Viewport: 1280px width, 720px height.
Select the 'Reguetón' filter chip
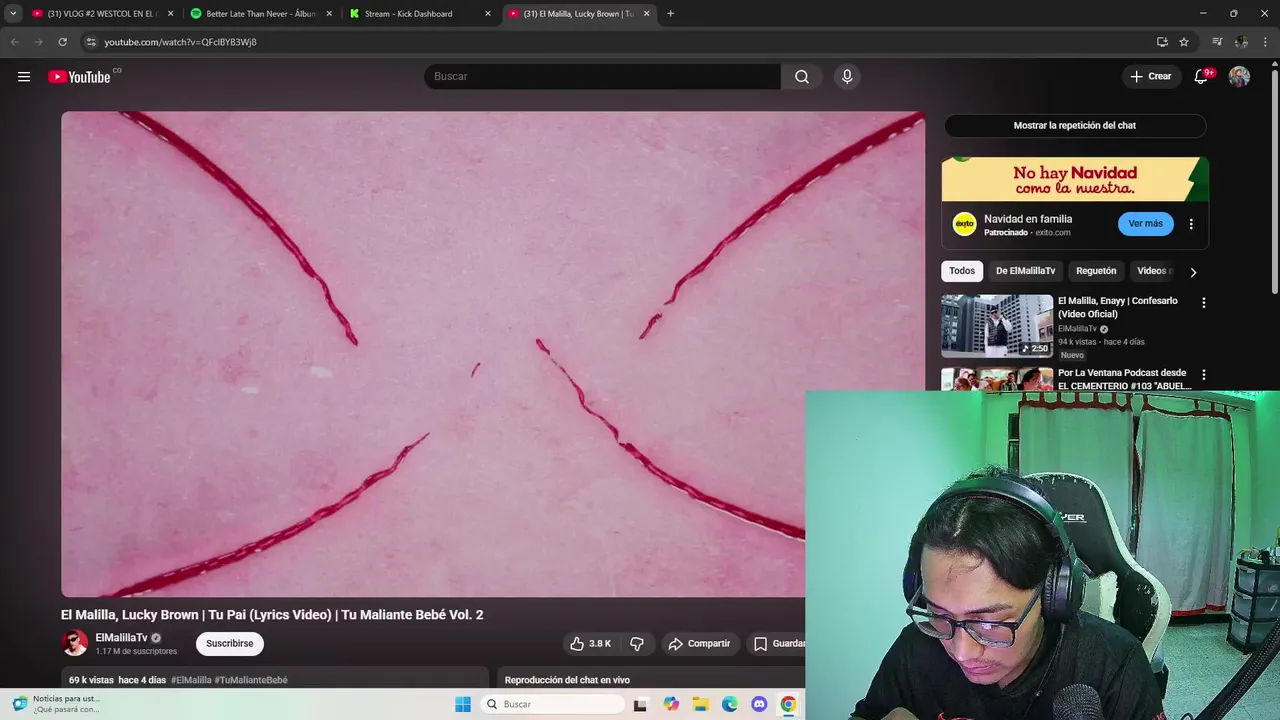tap(1096, 271)
